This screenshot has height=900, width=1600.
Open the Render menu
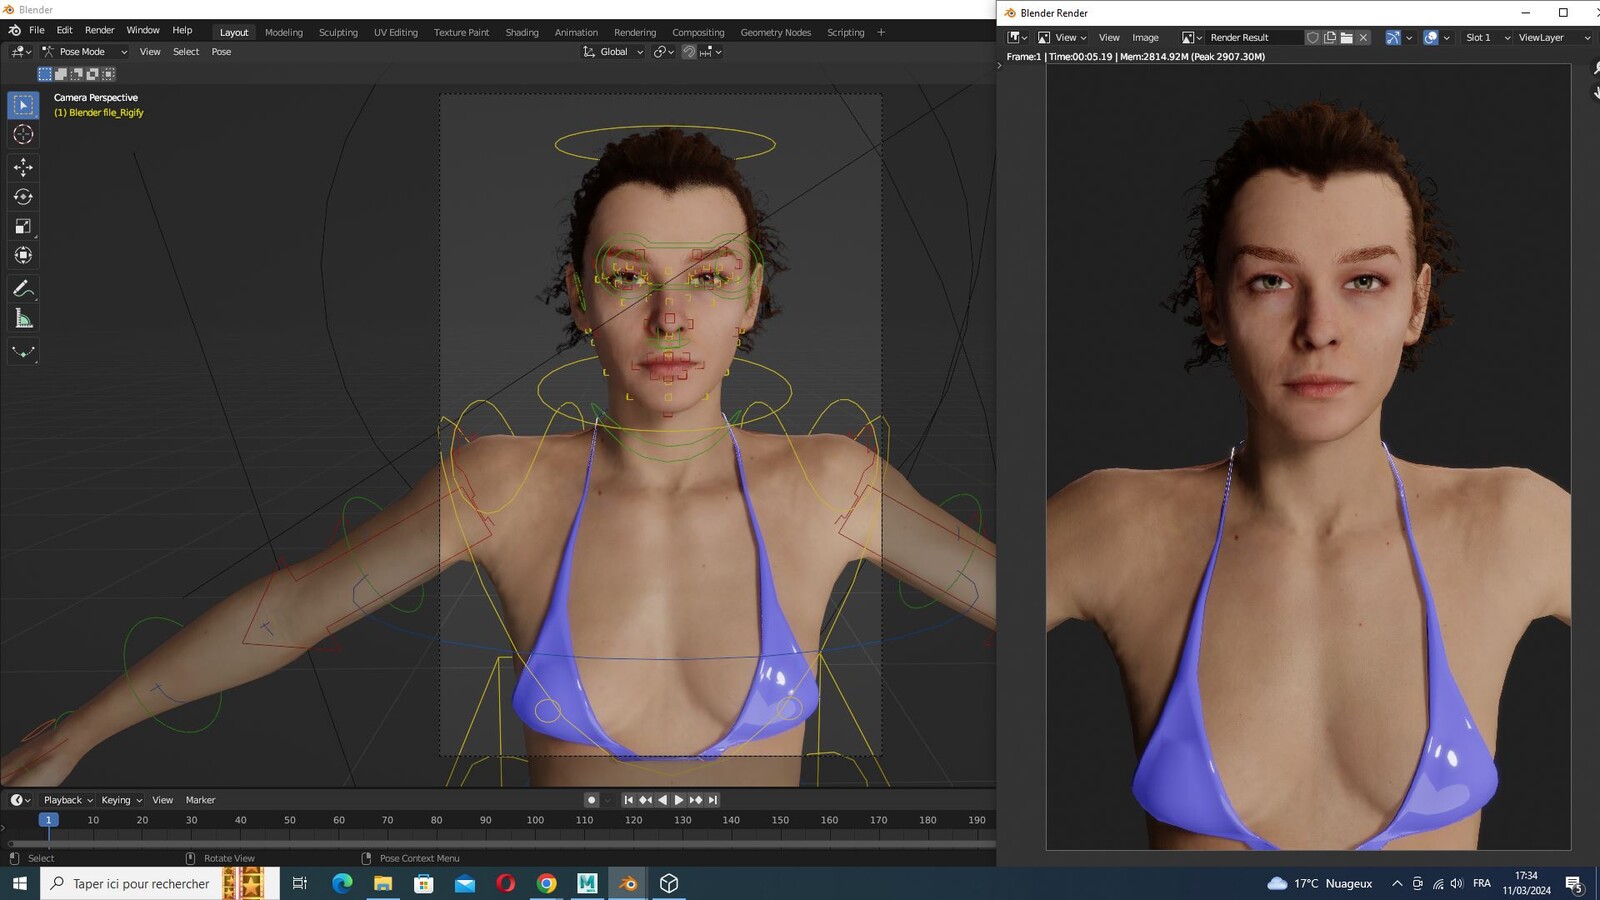pyautogui.click(x=99, y=30)
